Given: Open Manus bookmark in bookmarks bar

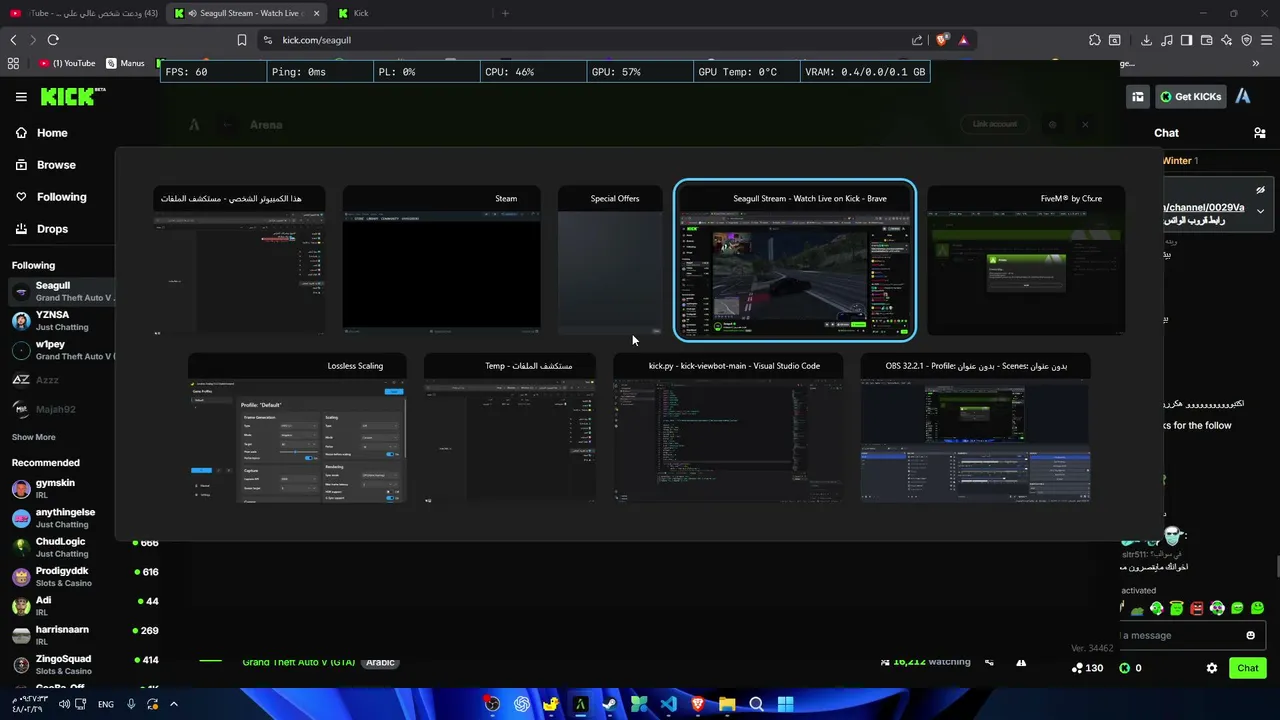Looking at the screenshot, I should 125,63.
